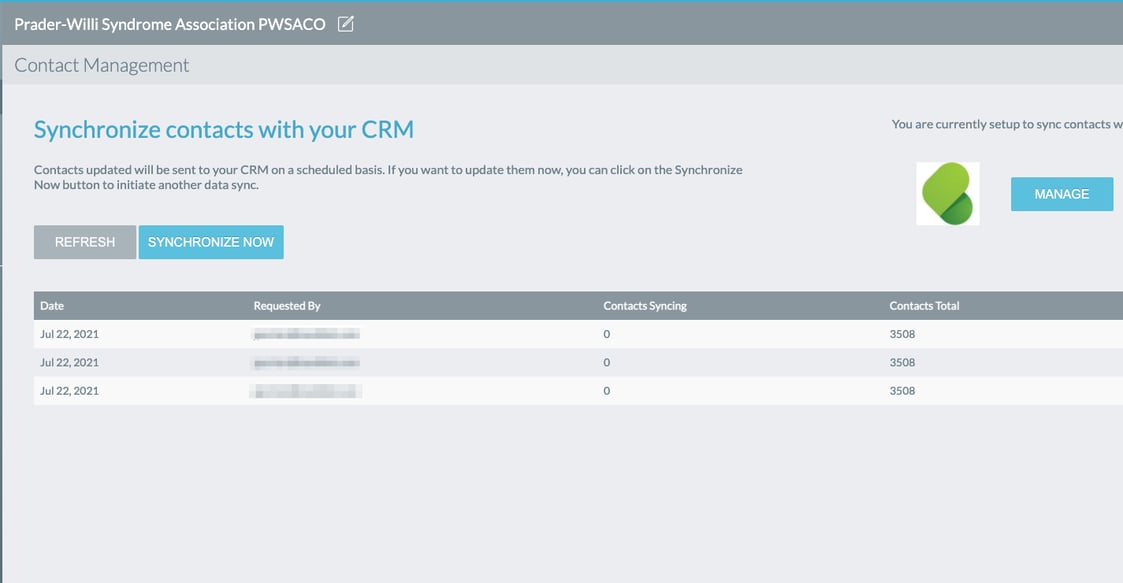Select the Contact Management header
Viewport: 1123px width, 583px height.
tap(101, 64)
